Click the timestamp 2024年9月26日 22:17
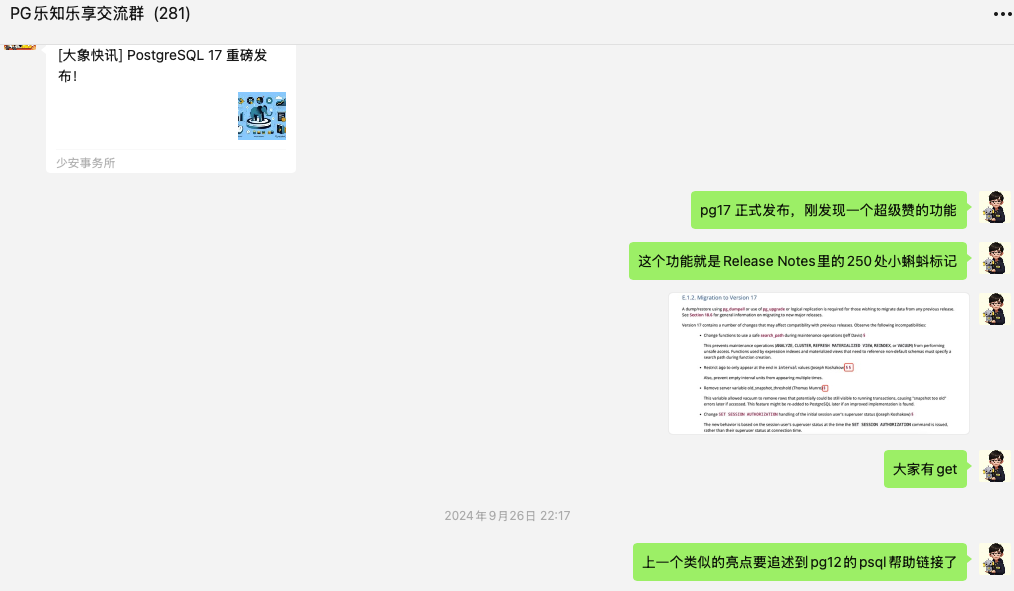This screenshot has width=1014, height=591. click(x=507, y=516)
